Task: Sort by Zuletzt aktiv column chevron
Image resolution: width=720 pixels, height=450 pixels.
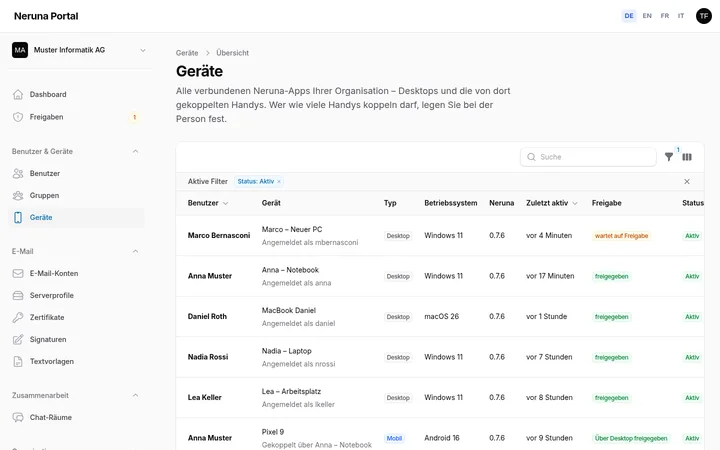Action: 575,203
